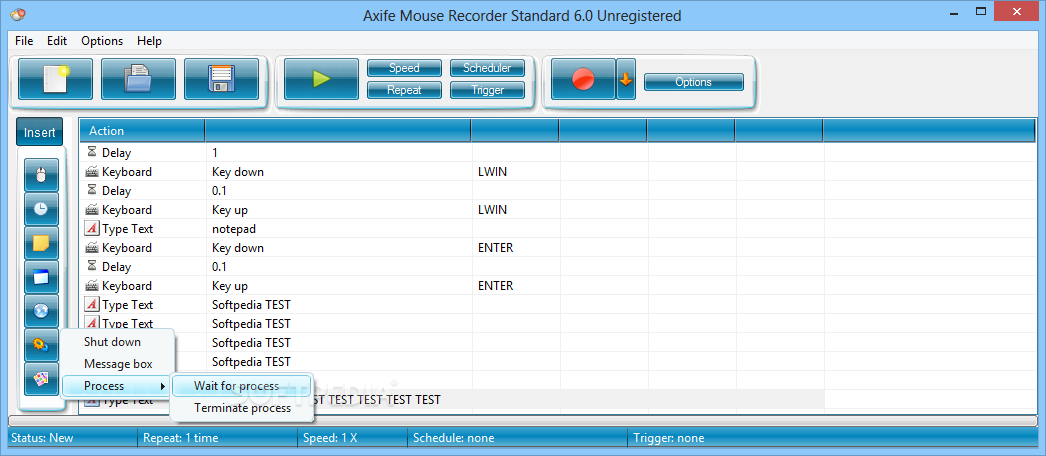1046x456 pixels.
Task: Click hourglass icon of first Delay row
Action: click(x=92, y=153)
